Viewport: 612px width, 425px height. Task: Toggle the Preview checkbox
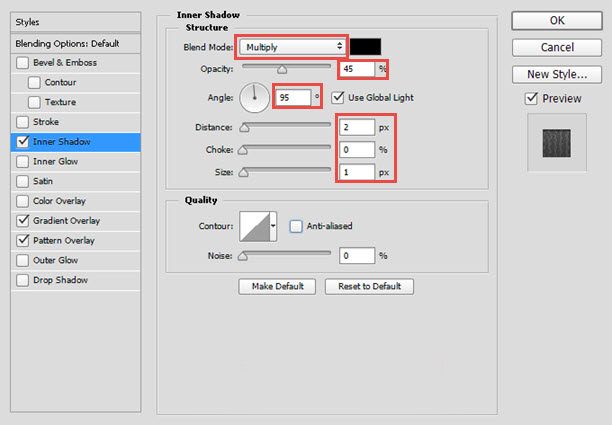(x=531, y=98)
